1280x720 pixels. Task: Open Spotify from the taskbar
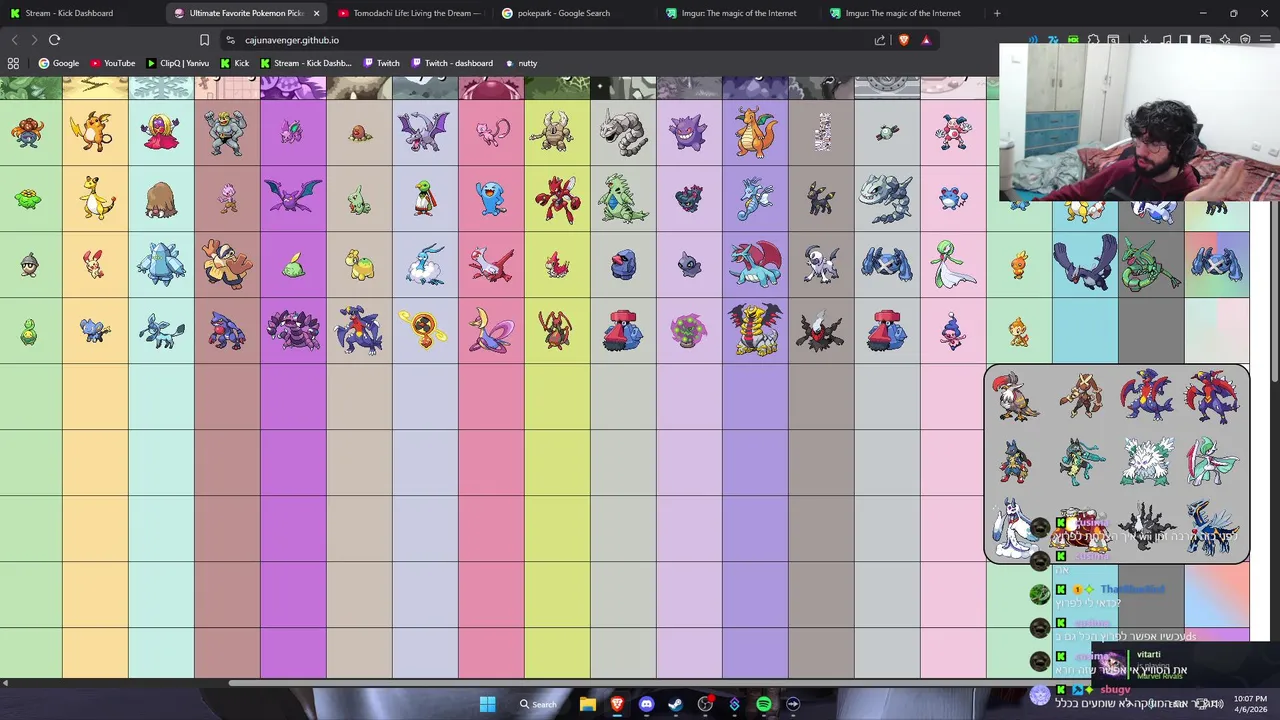[764, 704]
